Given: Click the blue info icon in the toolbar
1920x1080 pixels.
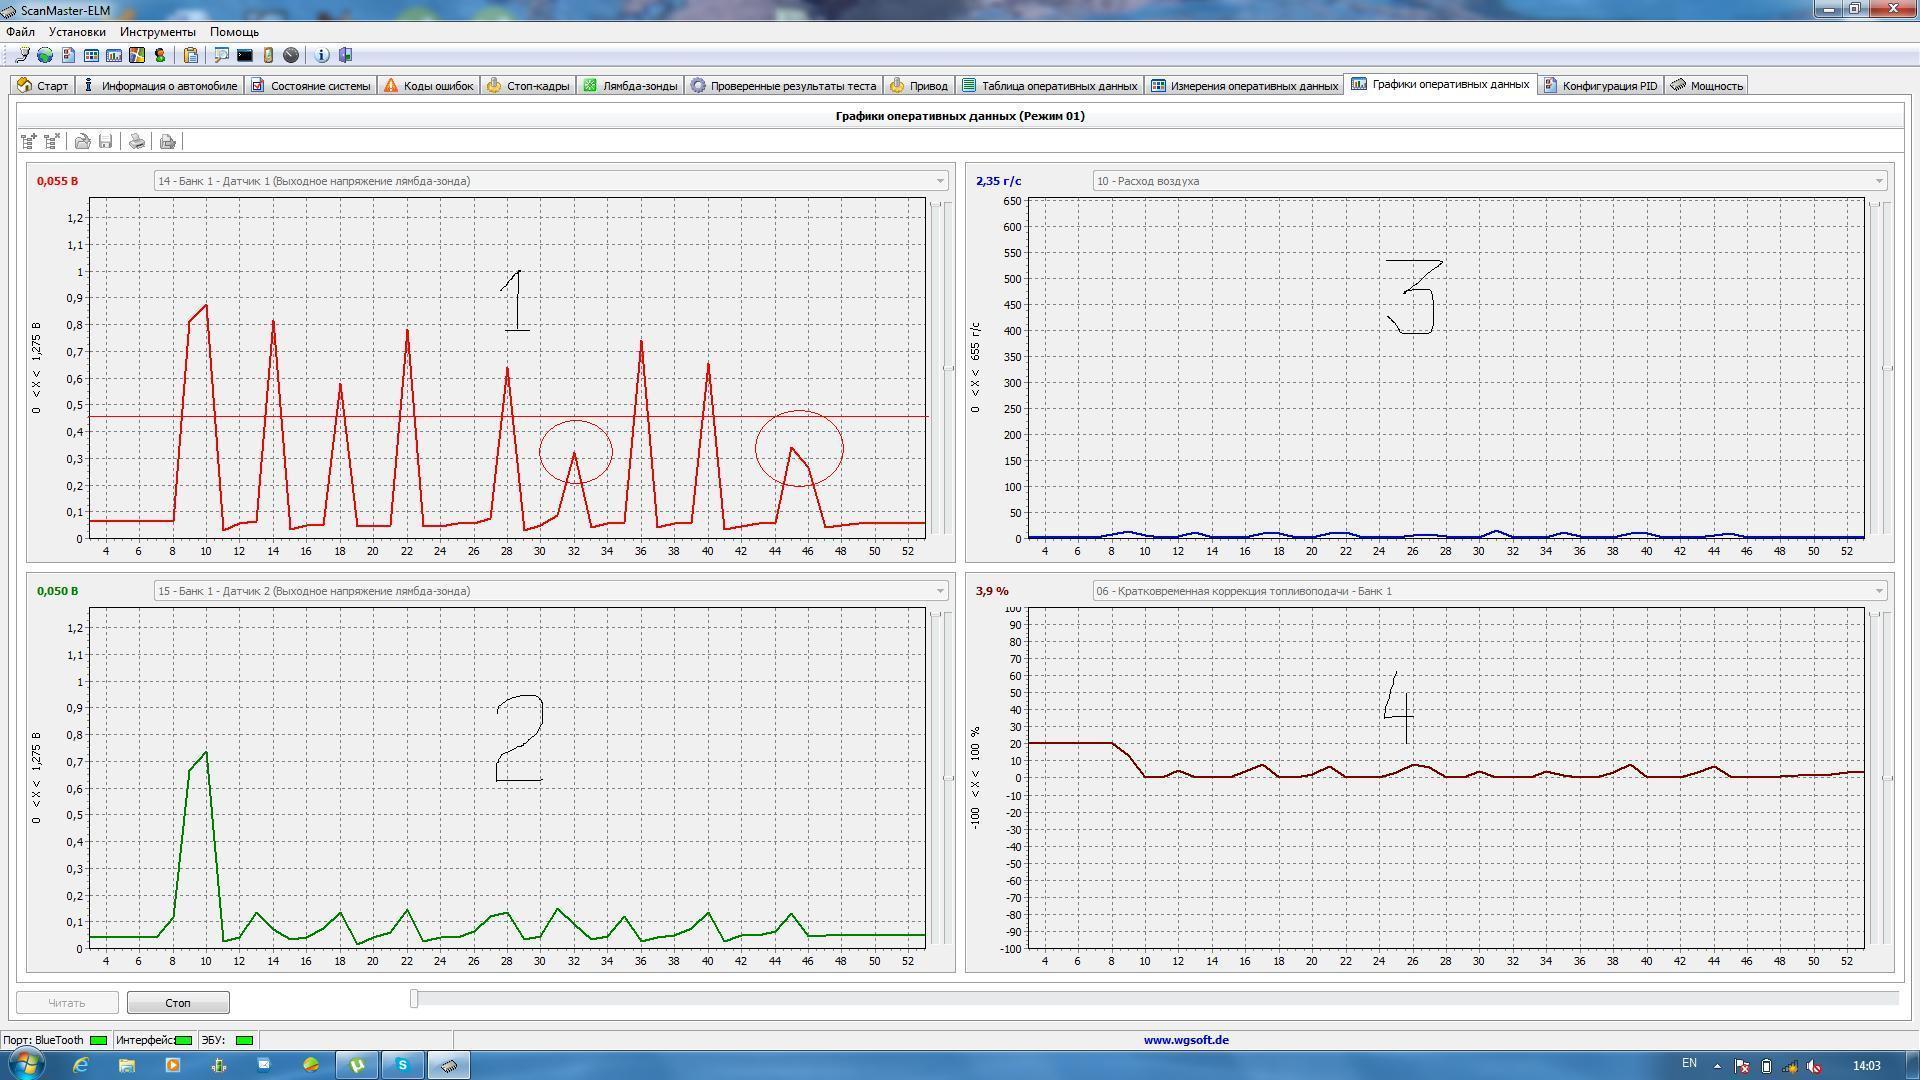Looking at the screenshot, I should [x=322, y=55].
